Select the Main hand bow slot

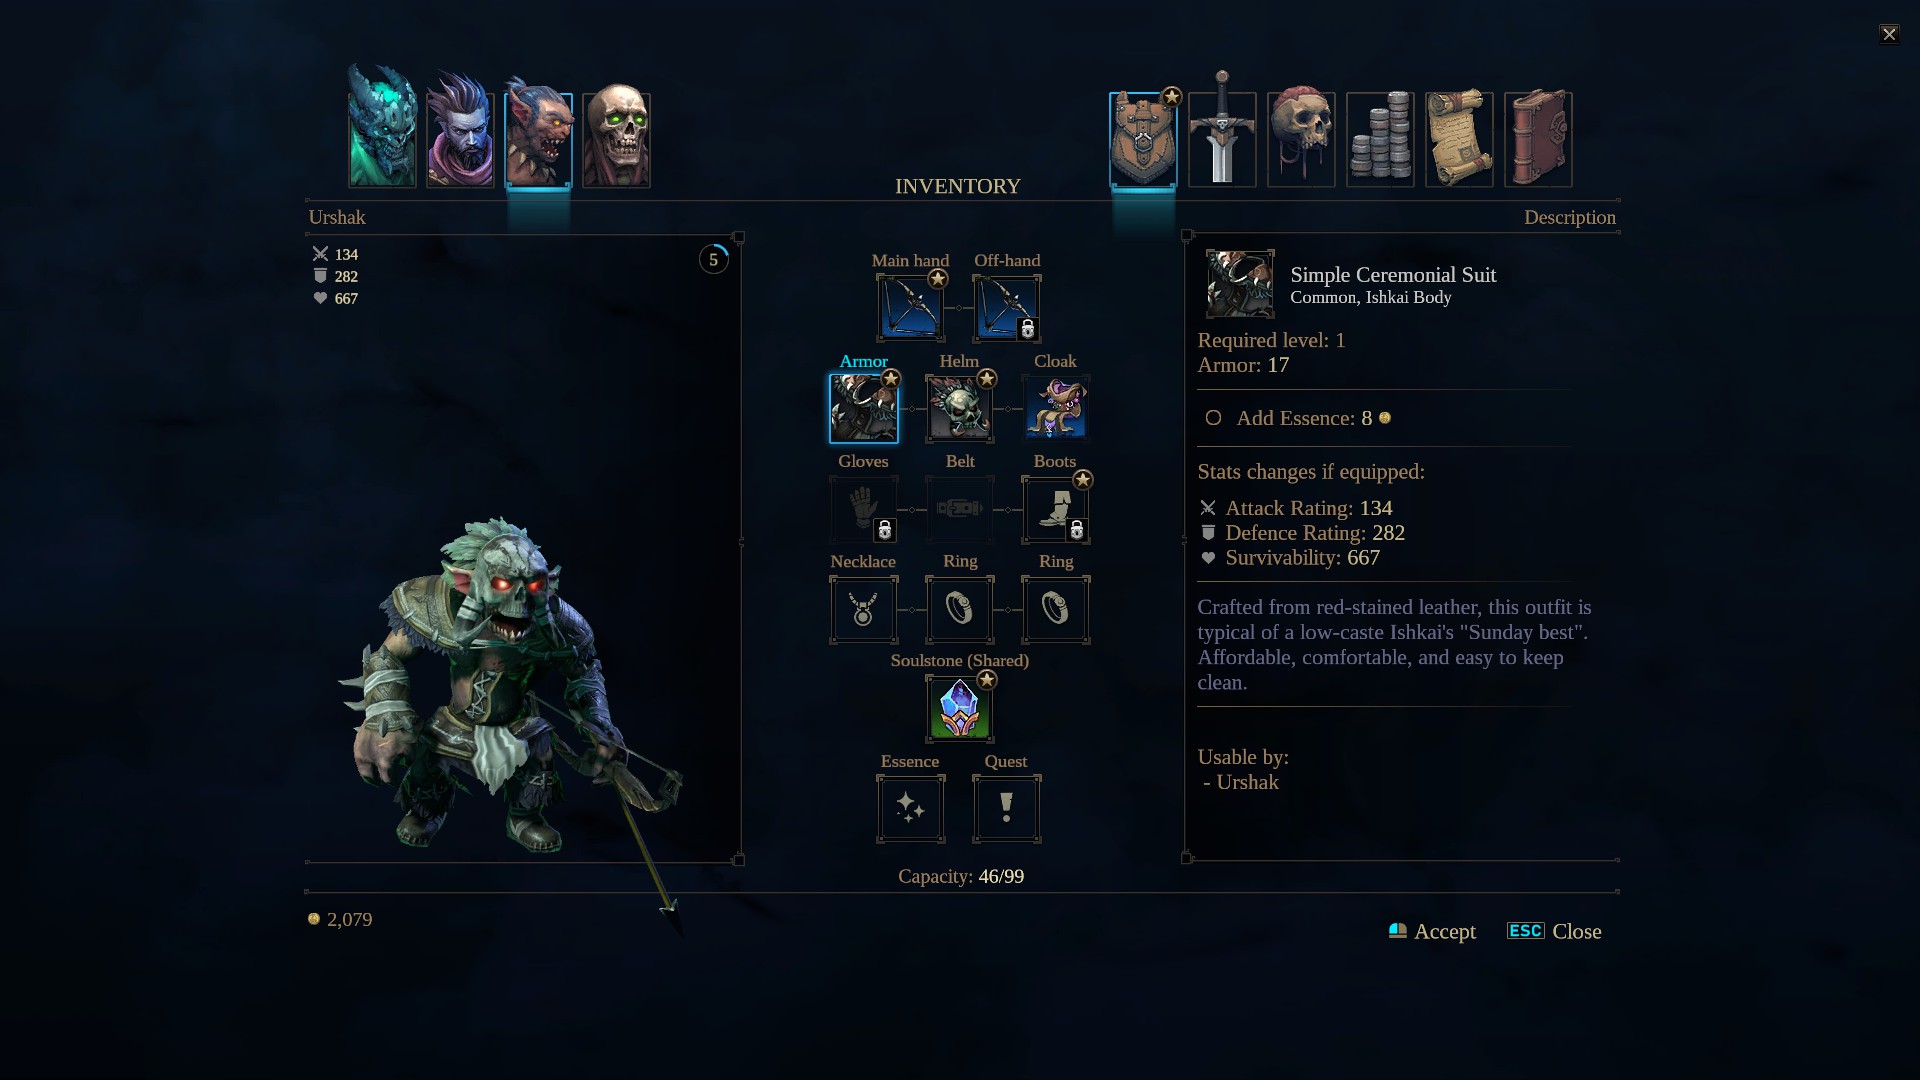910,308
